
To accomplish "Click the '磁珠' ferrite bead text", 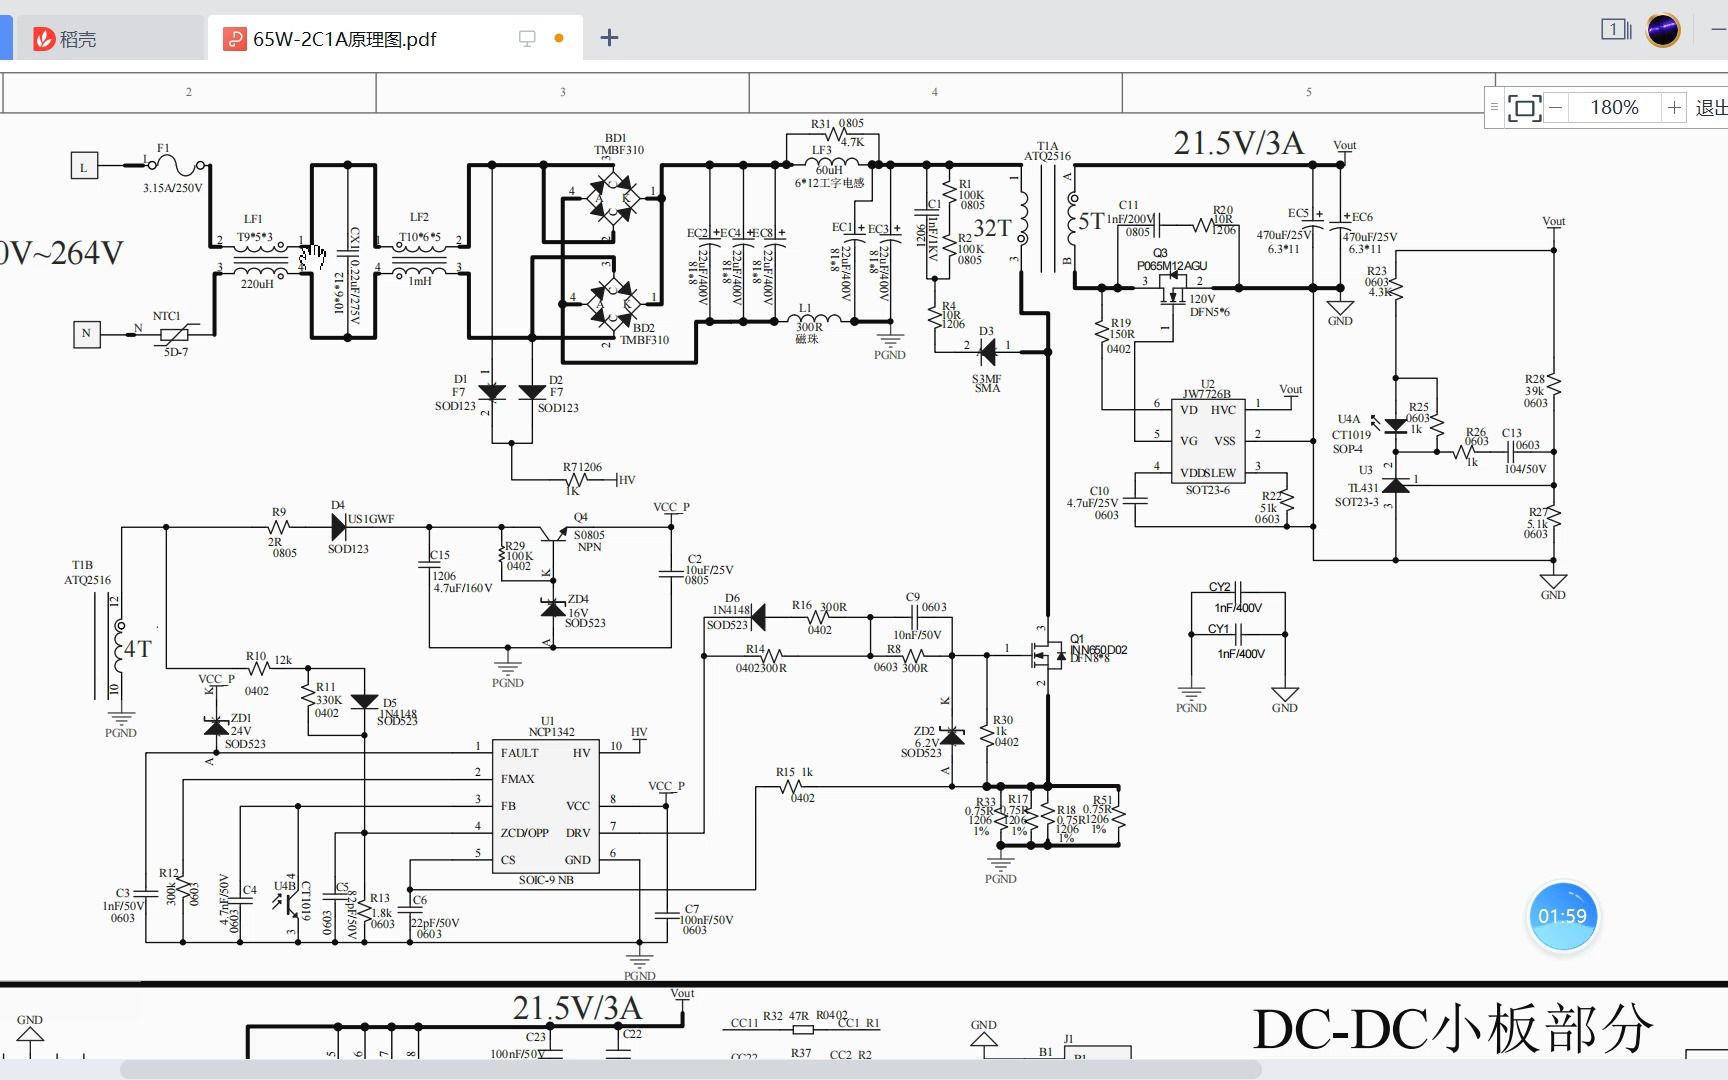I will (x=806, y=339).
